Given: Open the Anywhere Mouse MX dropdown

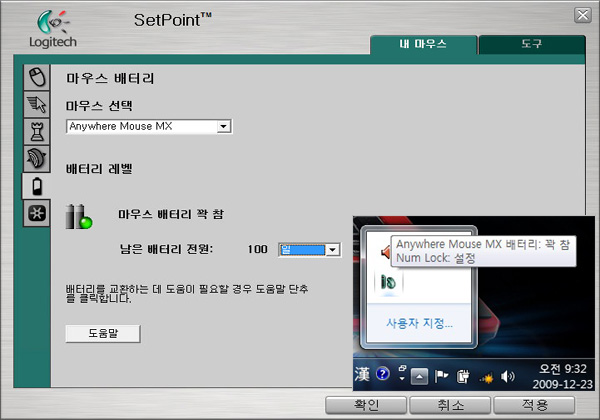Looking at the screenshot, I should [x=149, y=126].
